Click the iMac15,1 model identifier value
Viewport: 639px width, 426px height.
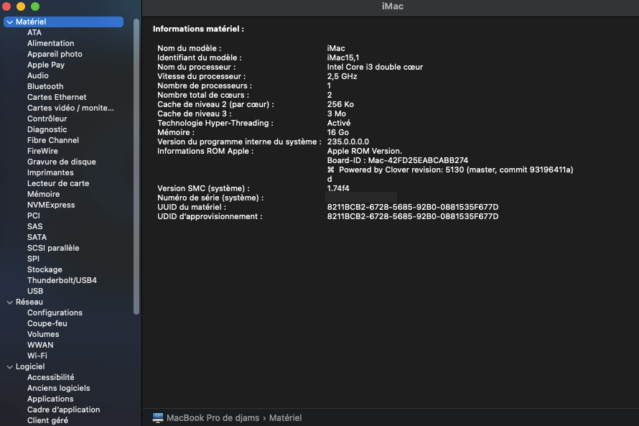coord(343,57)
